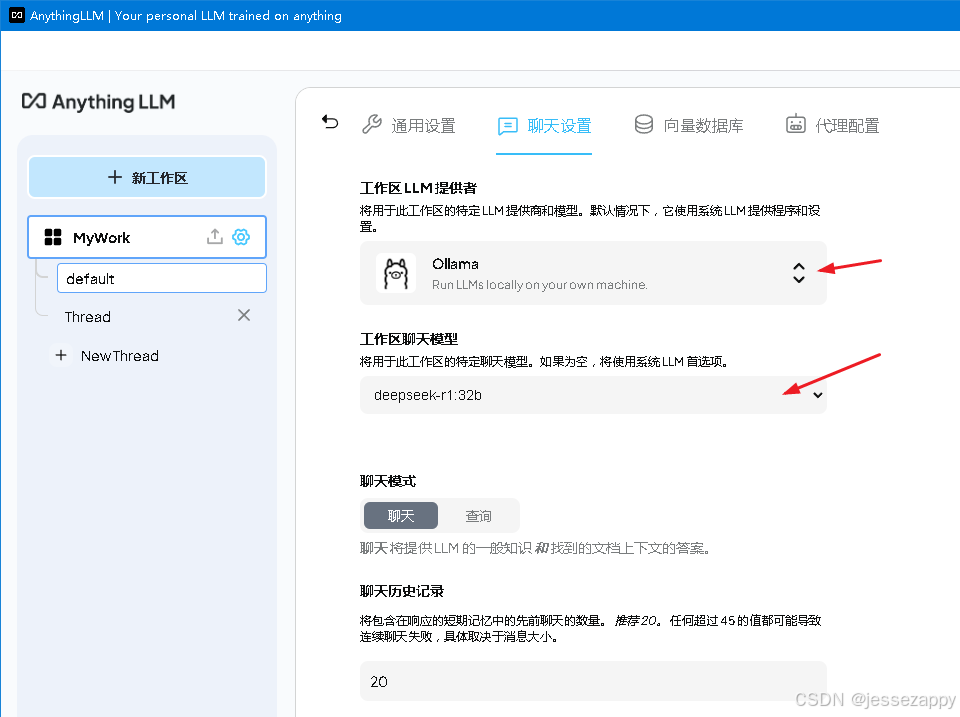Click the plus icon beside NewThread
This screenshot has width=960, height=717.
click(x=61, y=355)
